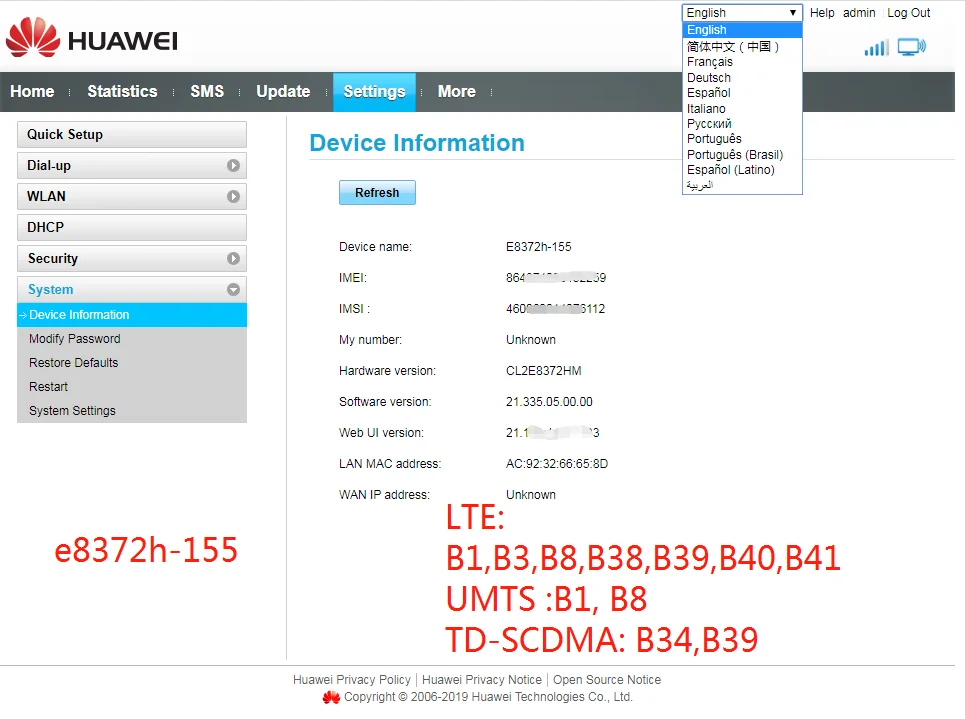Click the Refresh button
Image resolution: width=965 pixels, height=719 pixels.
[377, 193]
